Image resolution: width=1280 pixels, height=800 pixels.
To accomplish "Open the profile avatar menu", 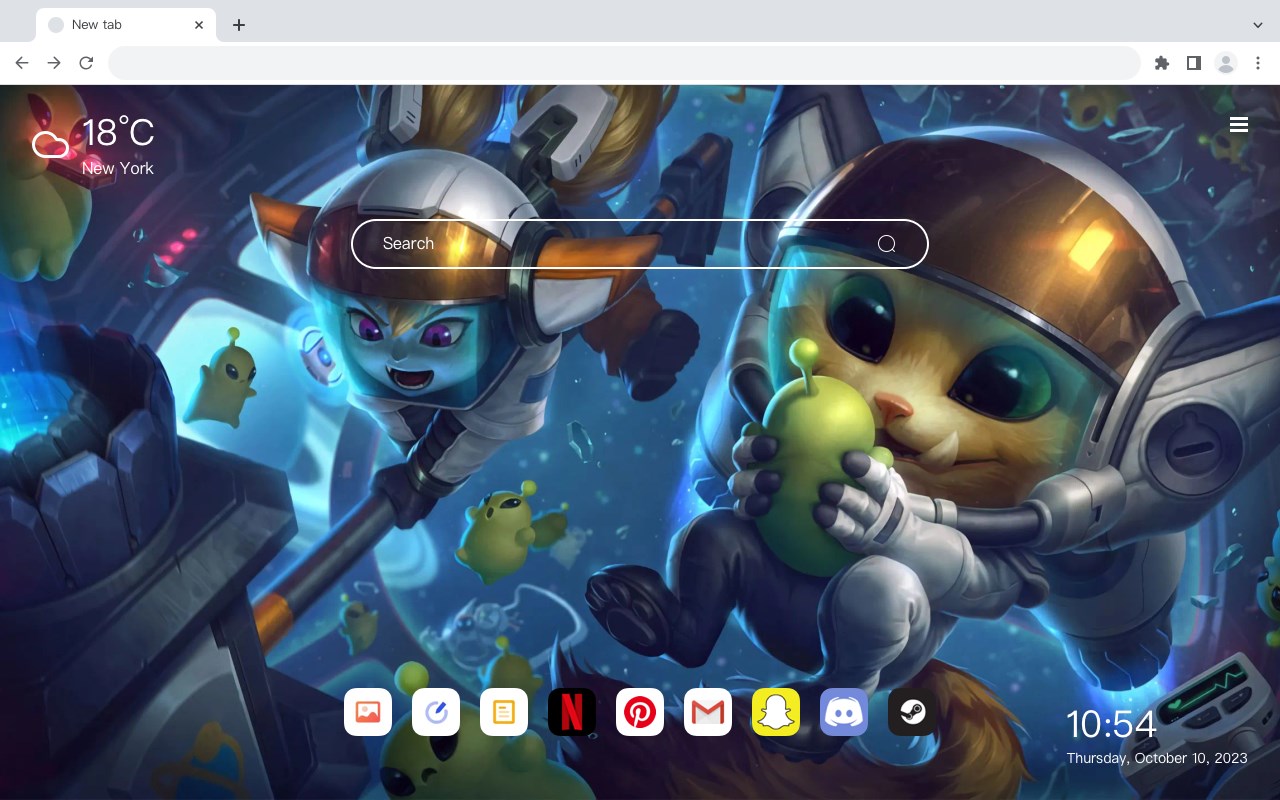I will [x=1226, y=63].
